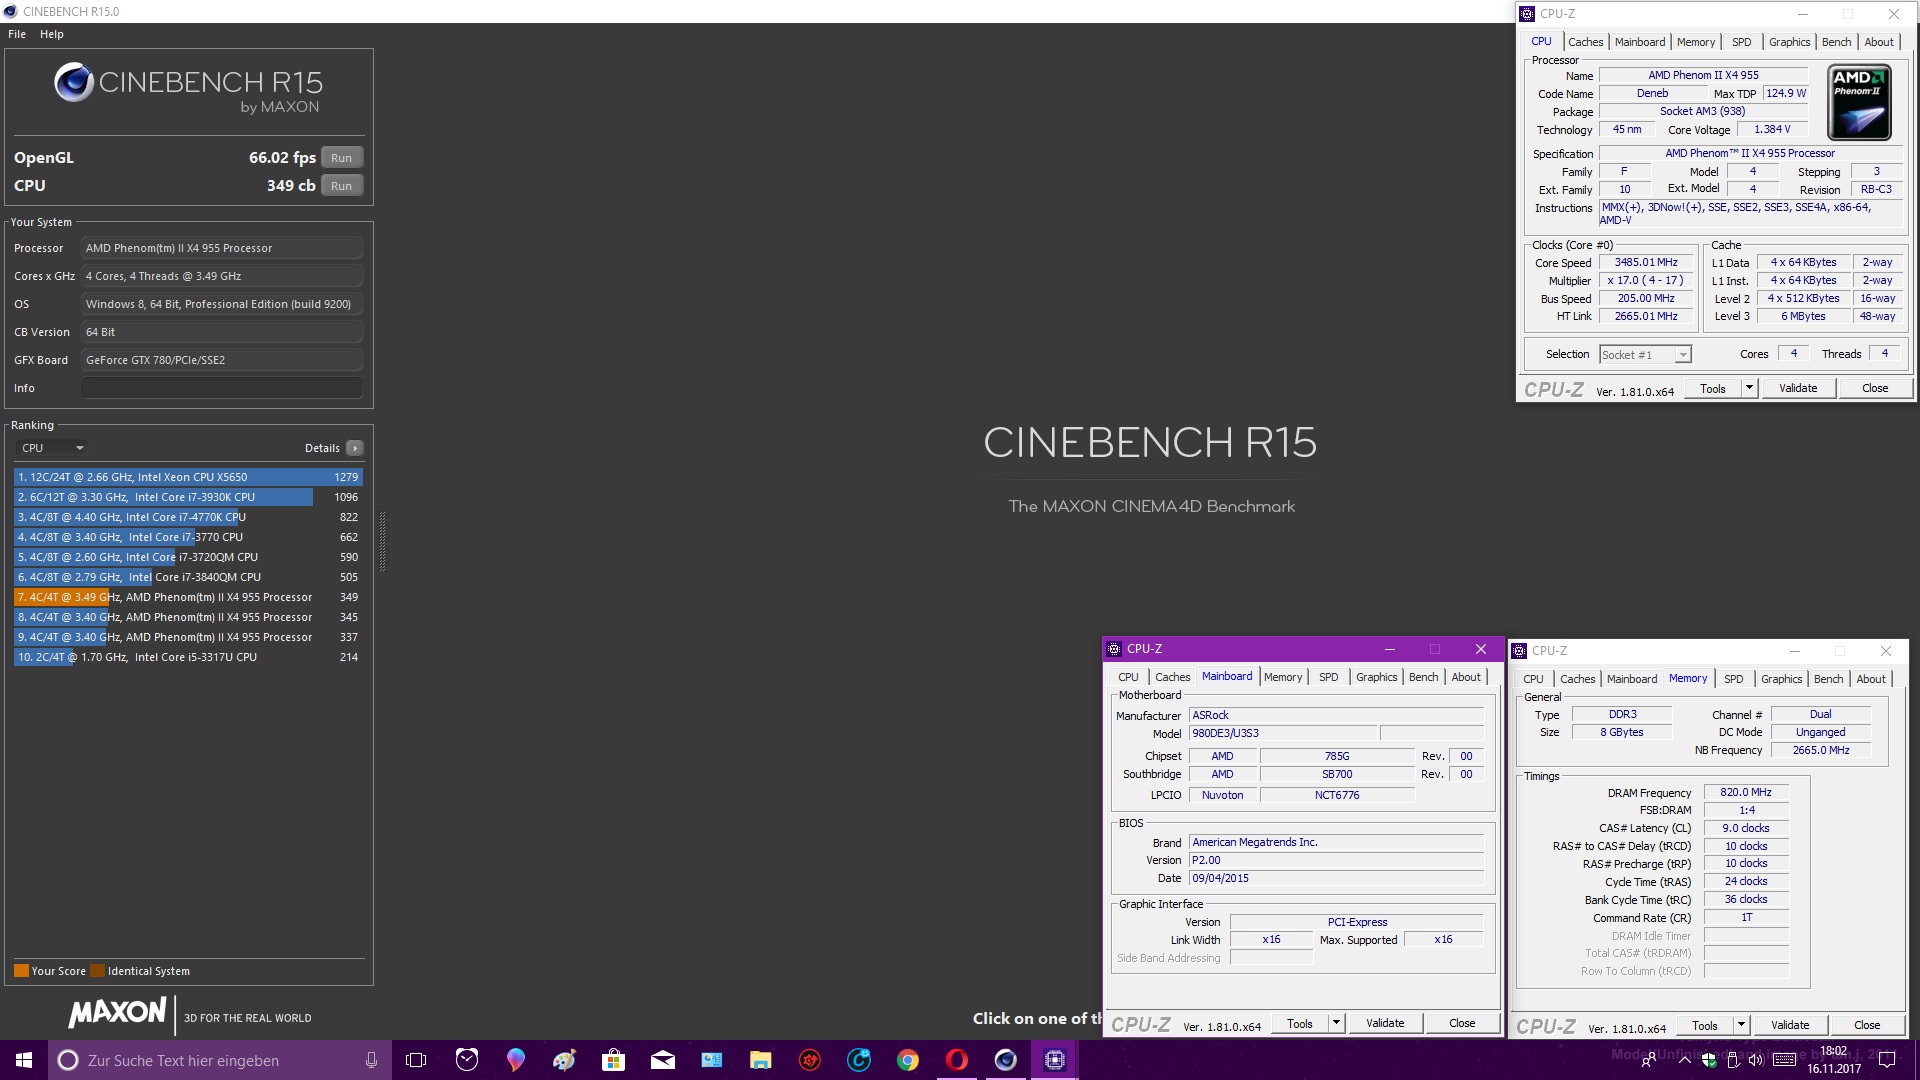Viewport: 1920px width, 1080px height.
Task: Open the Microsoft Store taskbar icon
Action: coord(613,1060)
